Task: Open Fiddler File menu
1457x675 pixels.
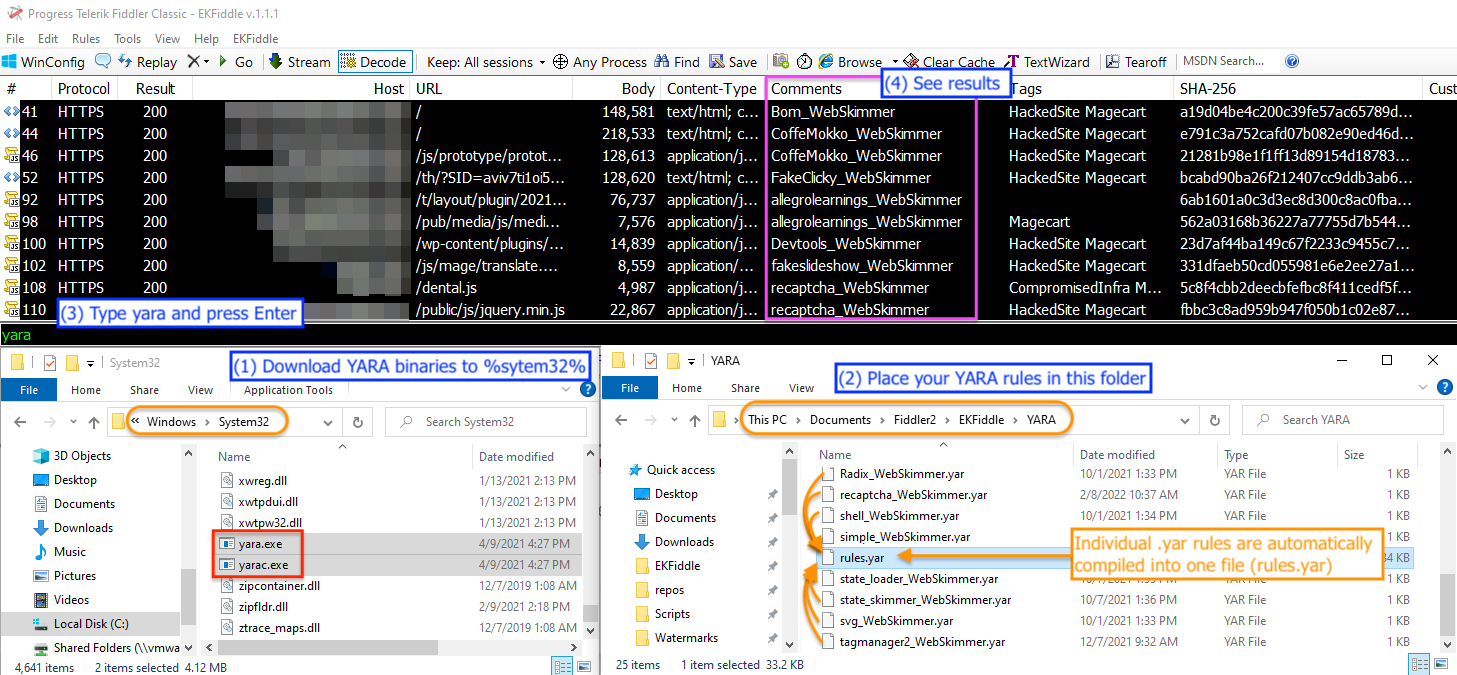Action: point(15,39)
